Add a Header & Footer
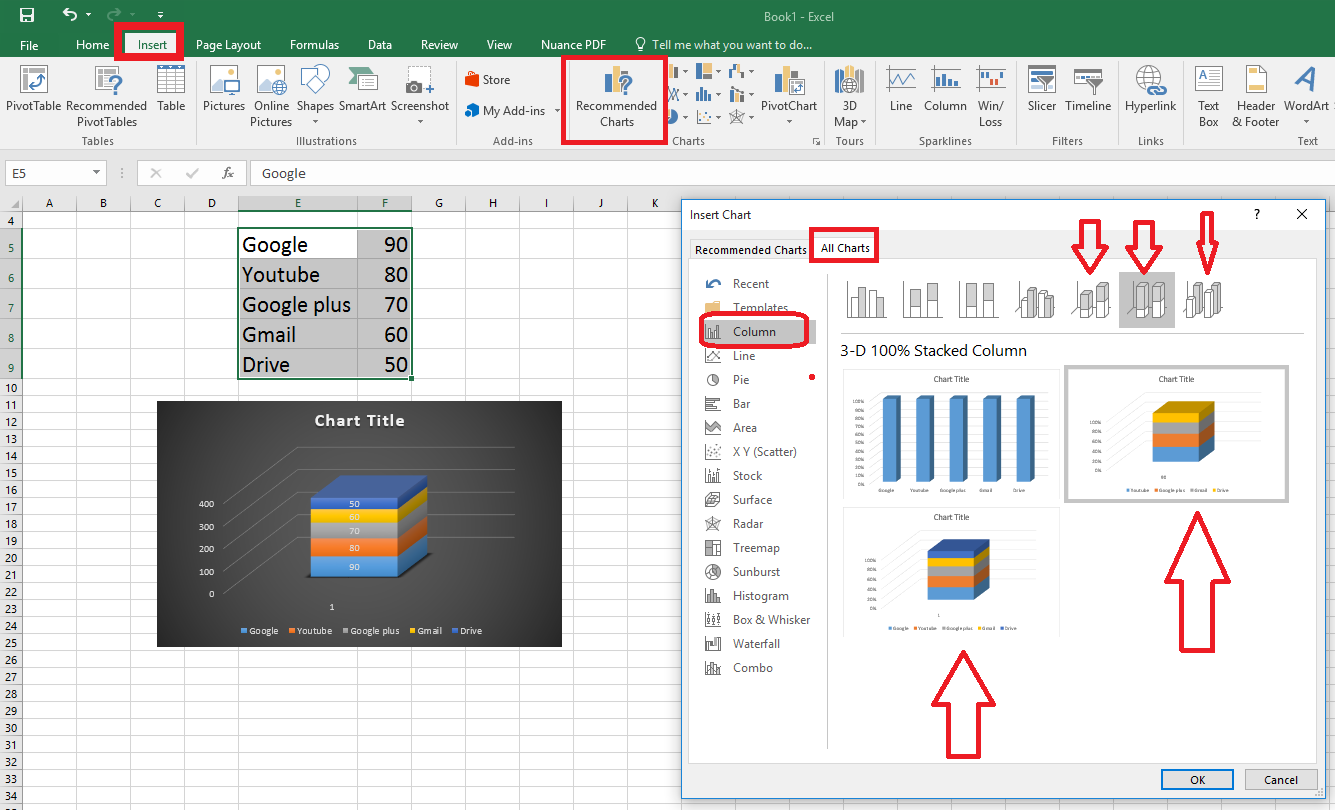Image resolution: width=1335 pixels, height=810 pixels. click(1256, 97)
